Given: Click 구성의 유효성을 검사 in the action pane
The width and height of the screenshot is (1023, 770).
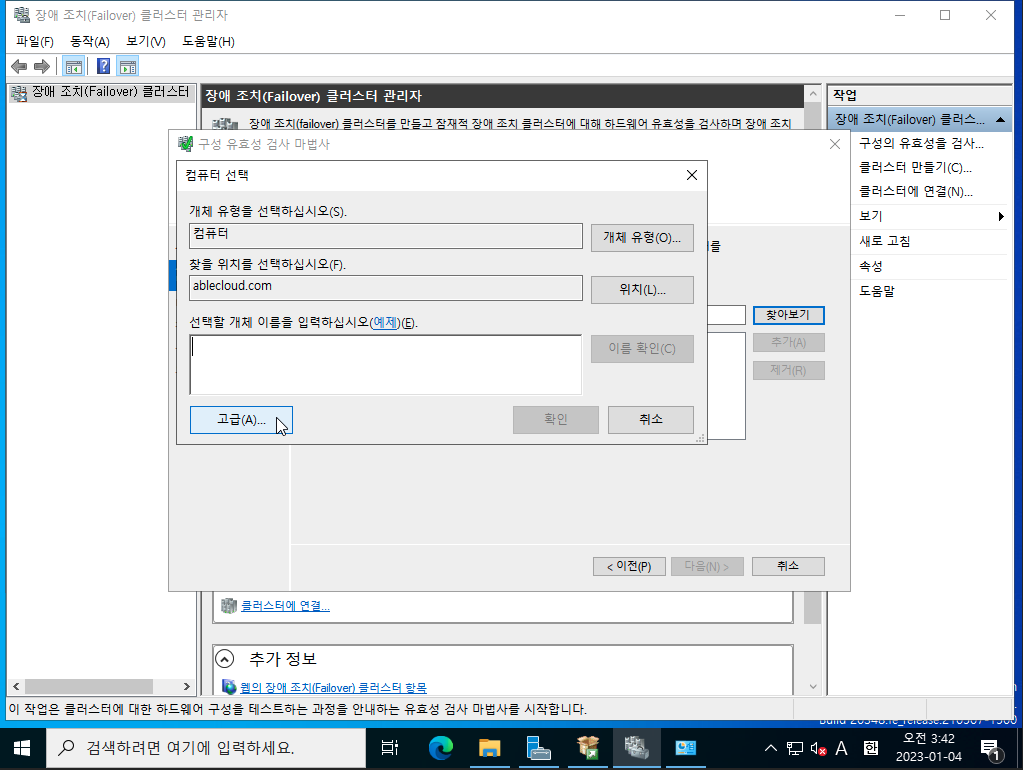Looking at the screenshot, I should pos(921,144).
